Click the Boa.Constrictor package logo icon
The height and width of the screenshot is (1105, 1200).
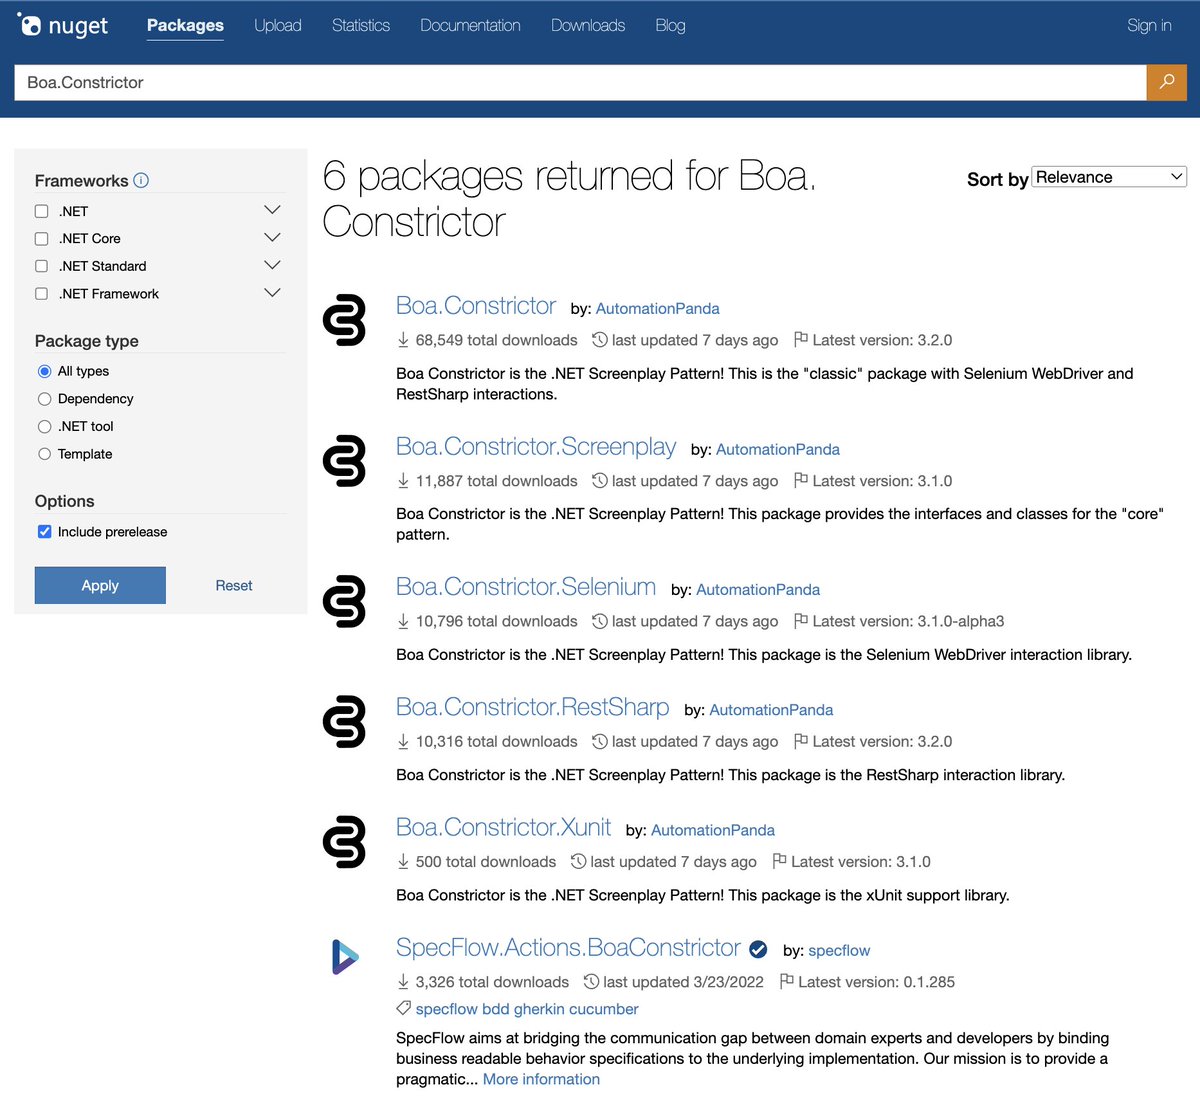point(345,320)
